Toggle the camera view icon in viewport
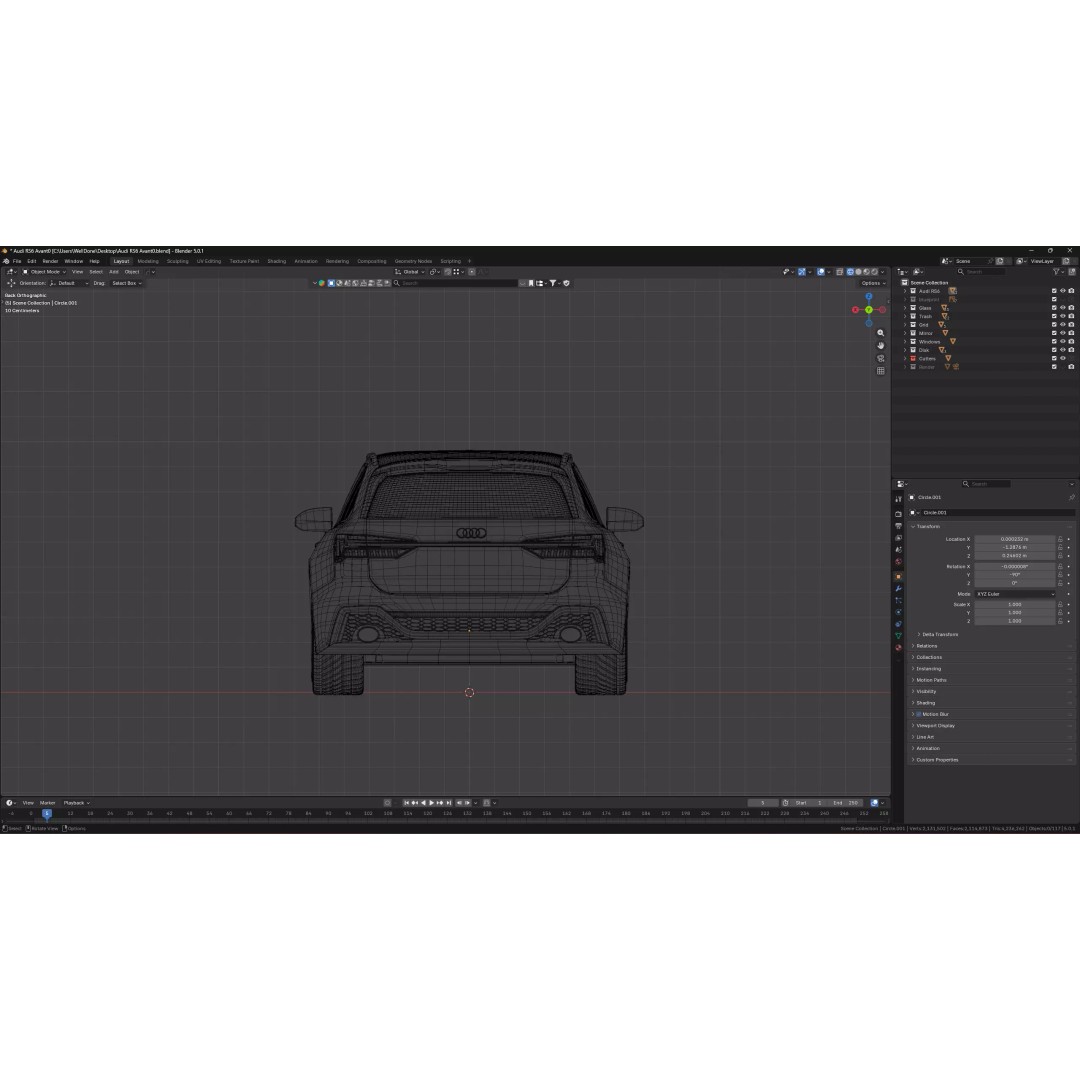 880,358
